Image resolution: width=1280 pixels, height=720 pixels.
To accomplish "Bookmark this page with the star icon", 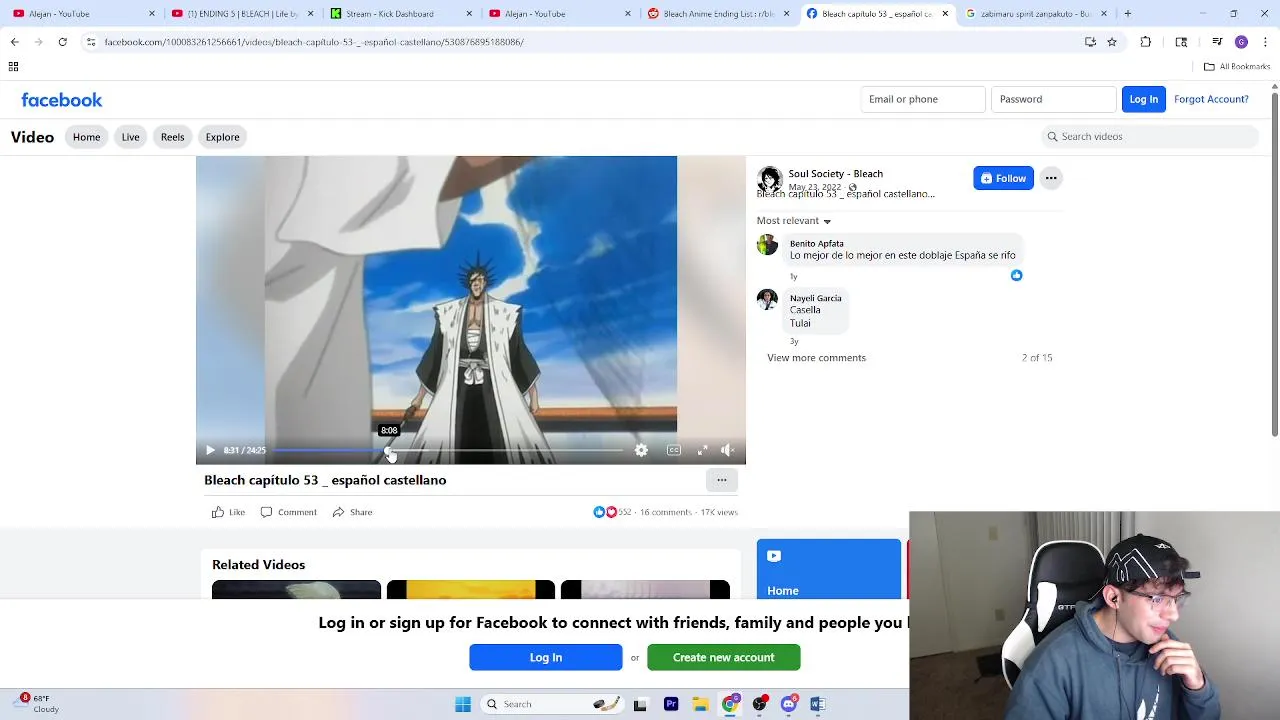I will pos(1111,42).
